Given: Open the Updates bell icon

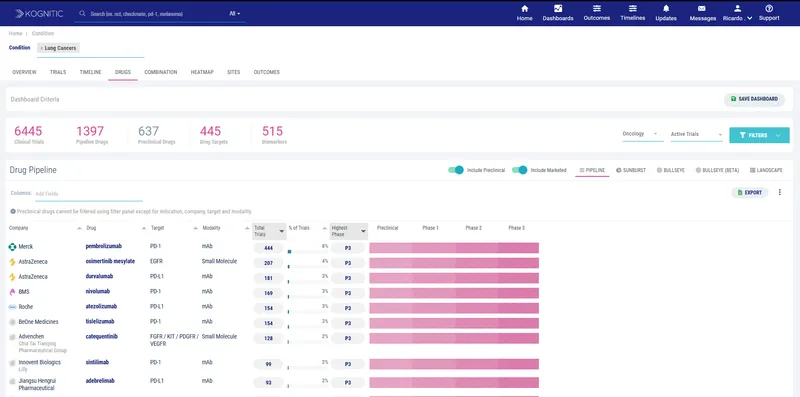Looking at the screenshot, I should point(666,9).
